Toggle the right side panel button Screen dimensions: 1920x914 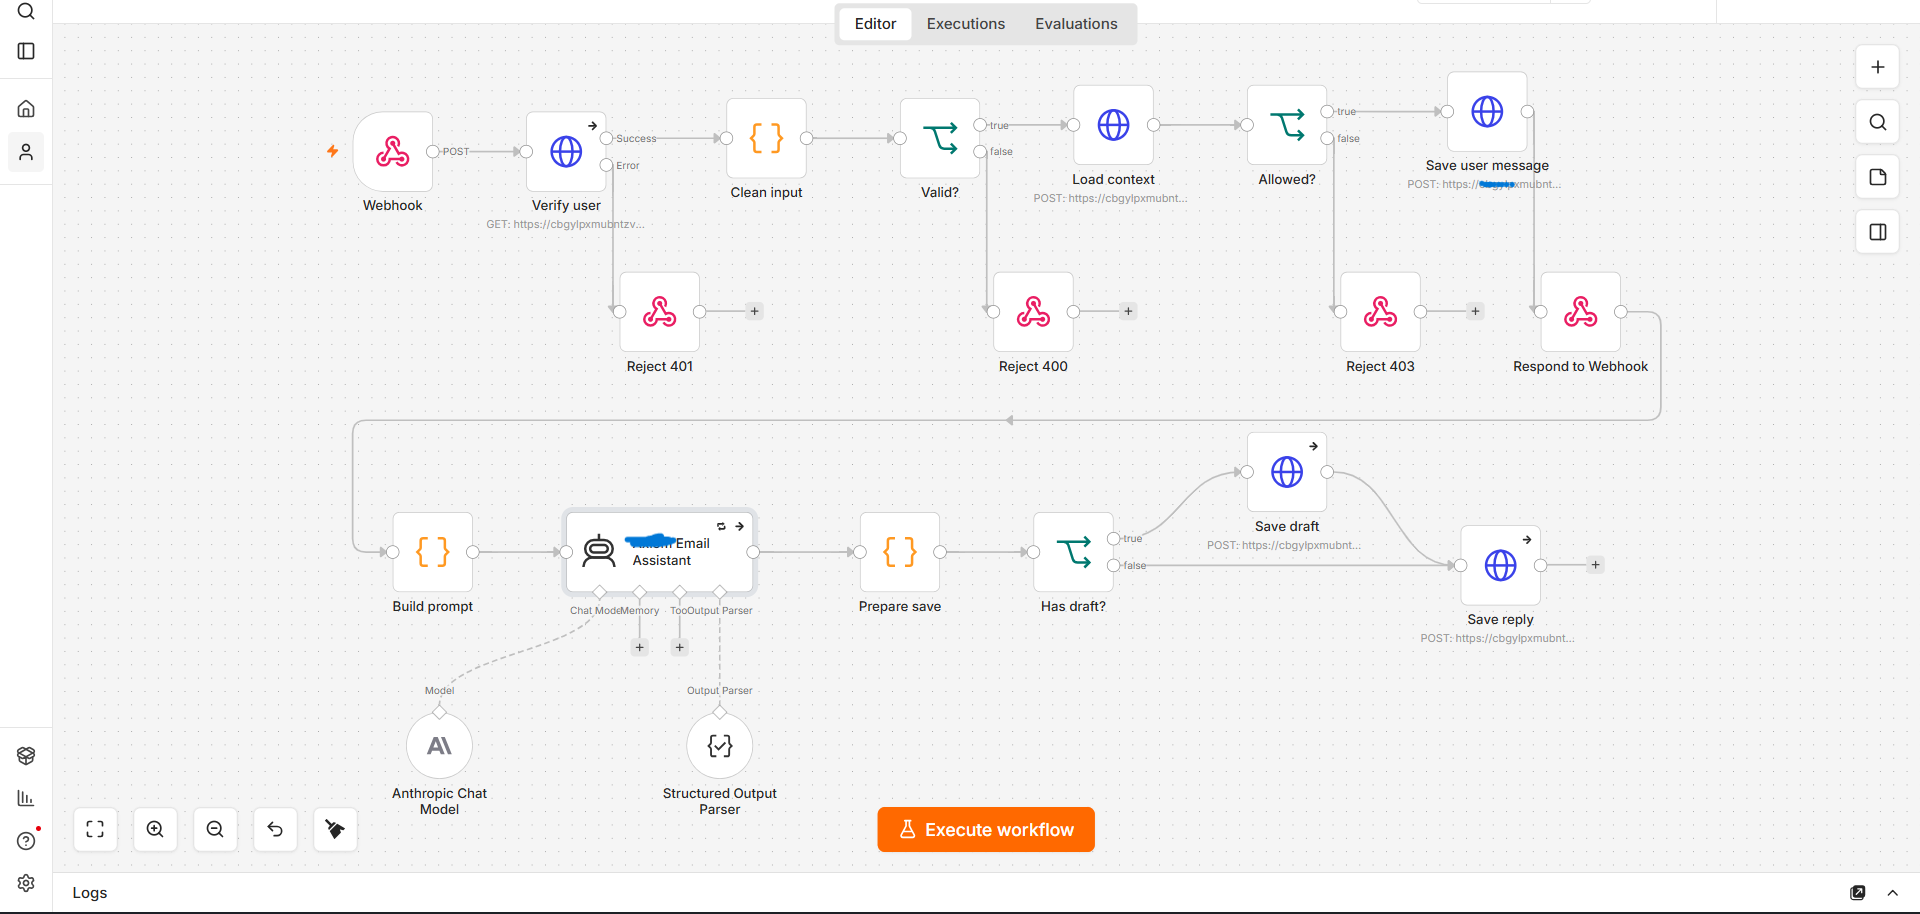click(x=1878, y=232)
